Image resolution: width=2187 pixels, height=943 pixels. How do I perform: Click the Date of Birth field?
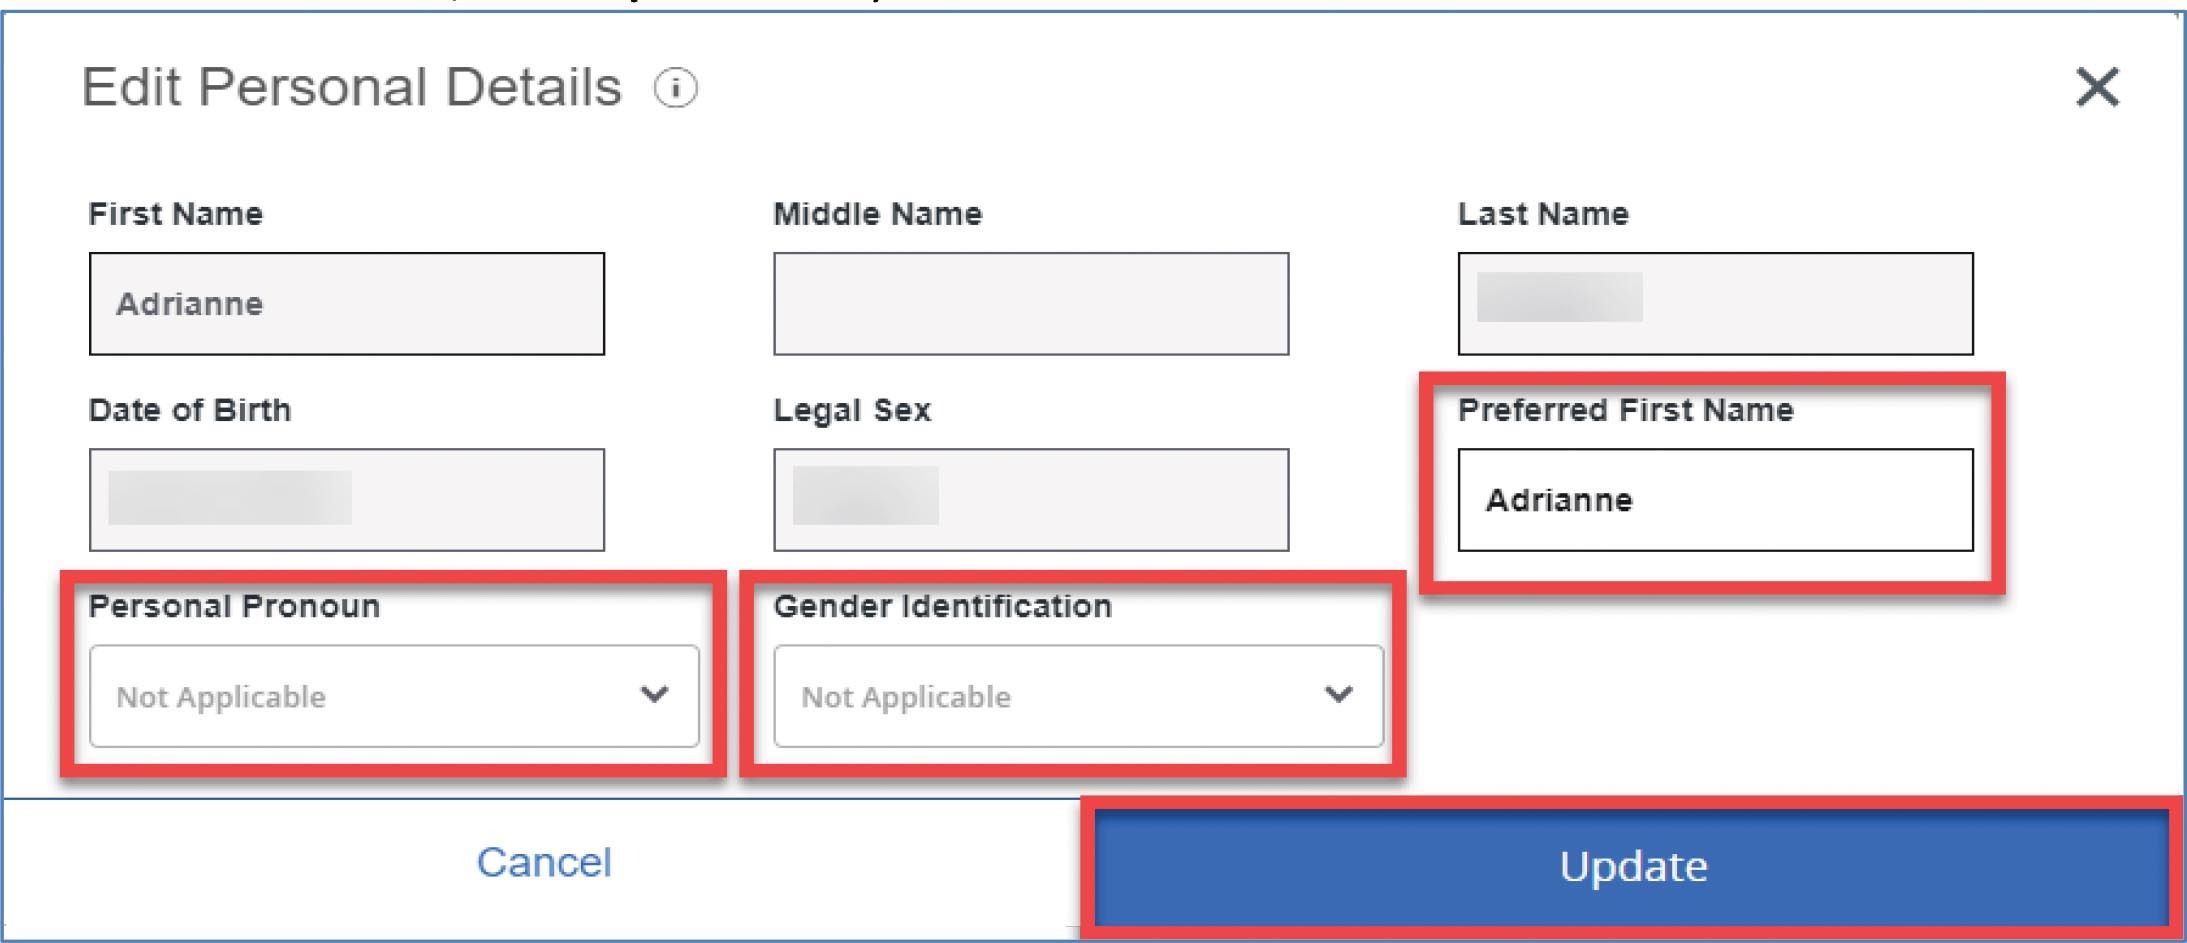346,500
